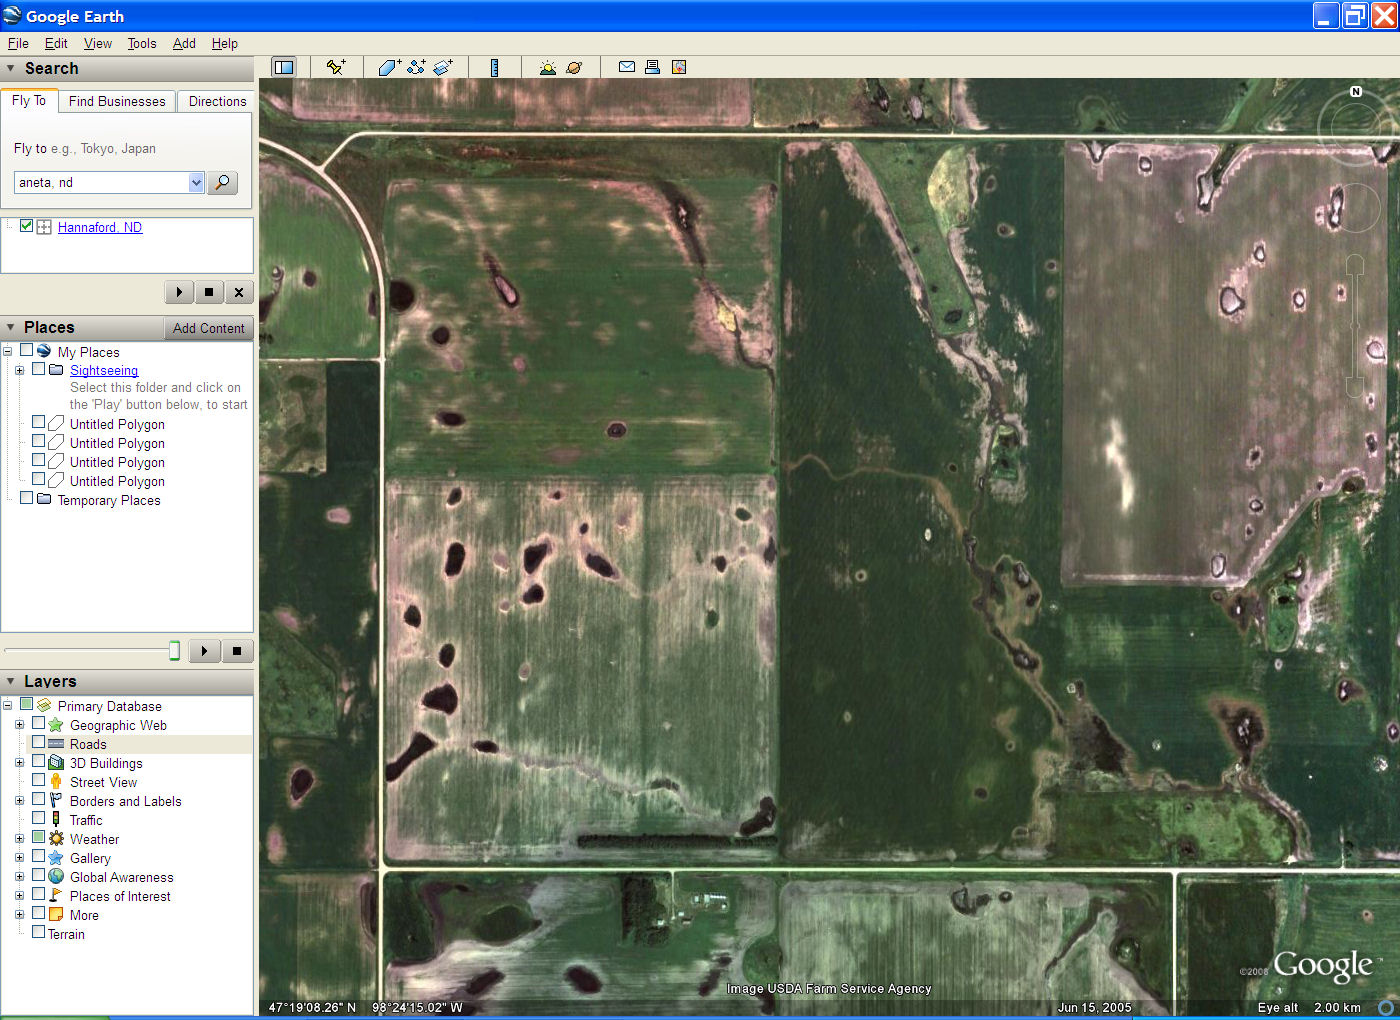Add a path with the toolbar icon
1400x1020 pixels.
[x=416, y=67]
